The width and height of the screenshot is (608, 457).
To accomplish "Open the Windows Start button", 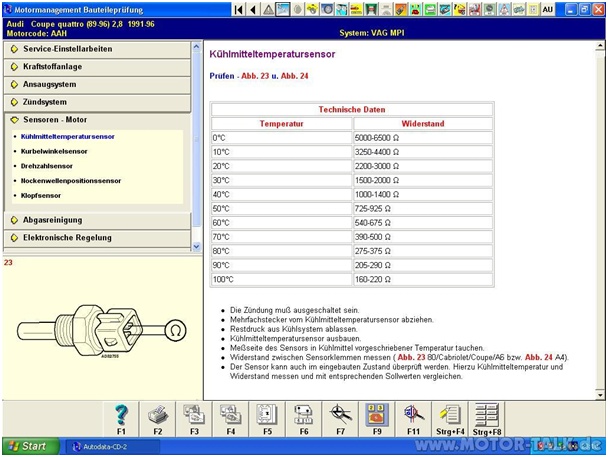I will click(27, 446).
